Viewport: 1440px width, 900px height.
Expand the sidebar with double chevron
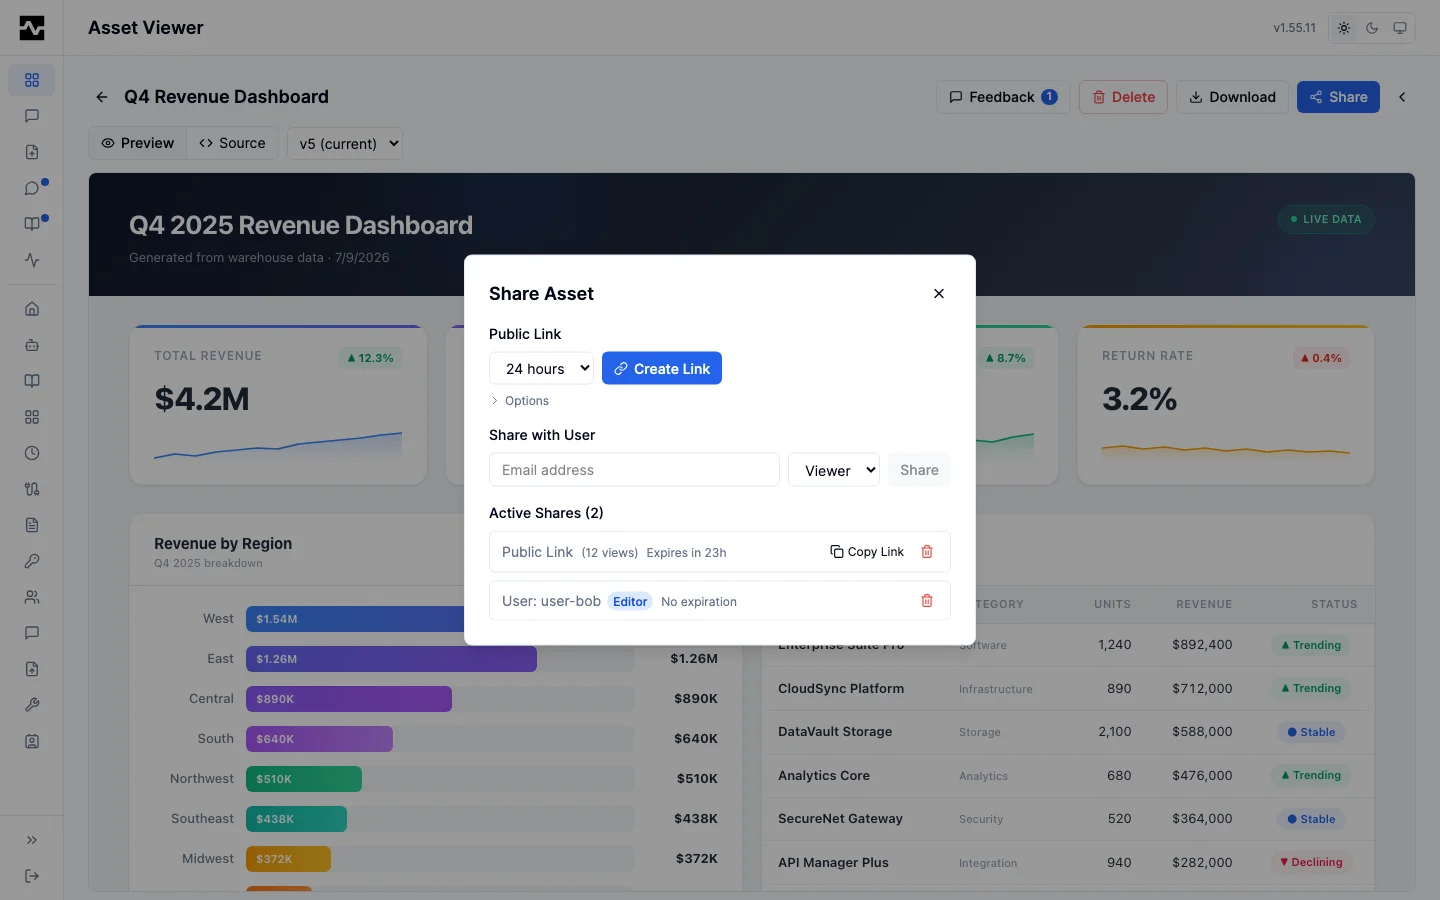(32, 840)
